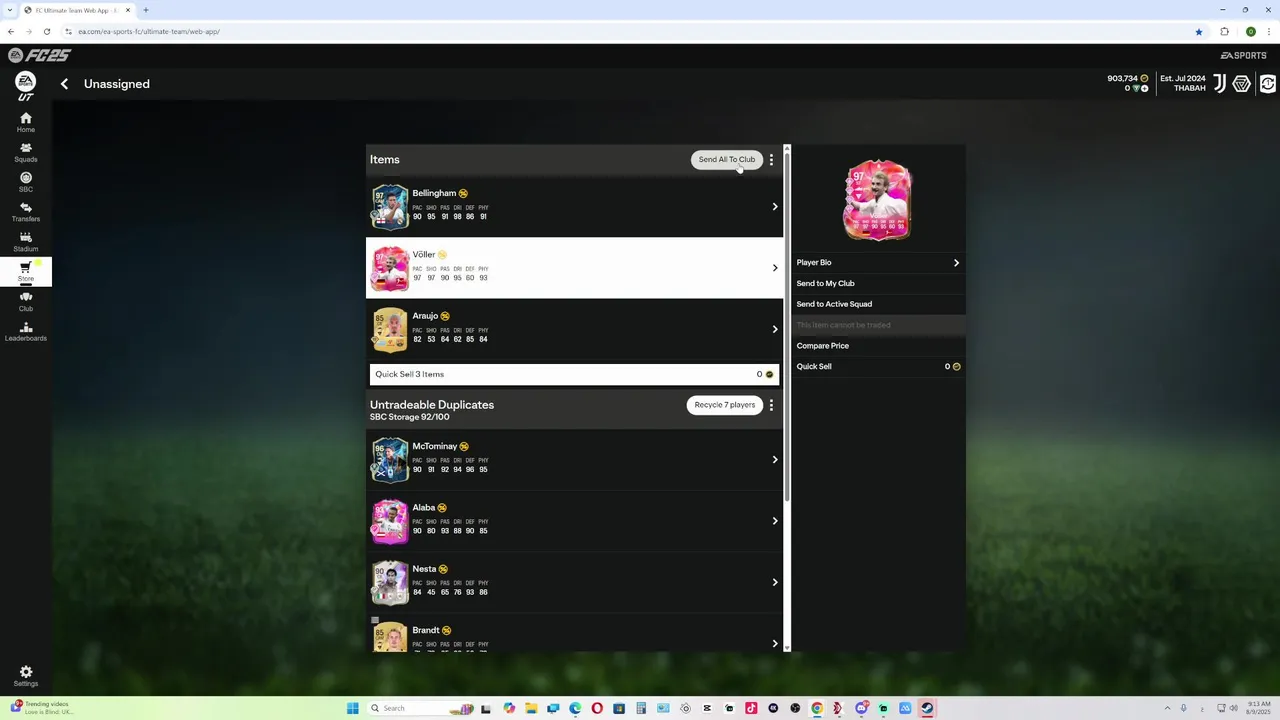1280x720 pixels.
Task: Select Compare Price option
Action: coord(877,346)
